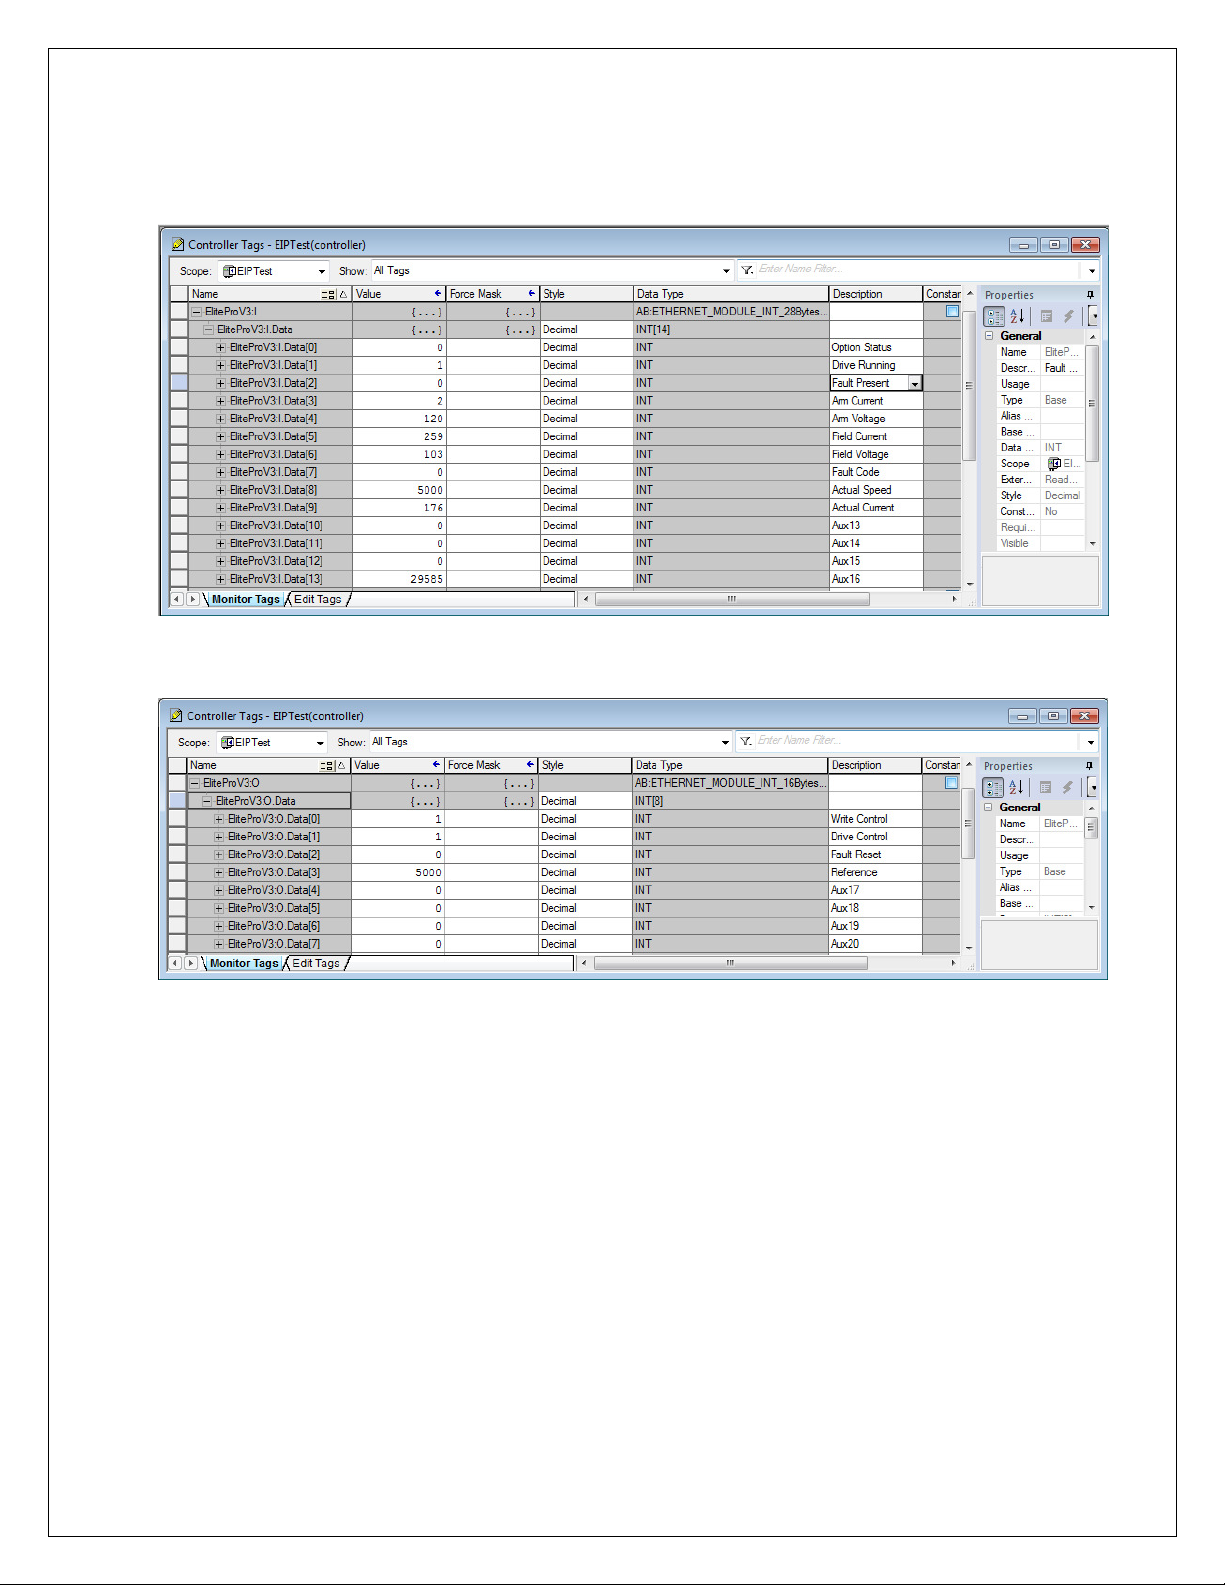This screenshot has height=1585, width=1225.
Task: Click Style column header in EliteProV3:I window
Action: pos(587,294)
